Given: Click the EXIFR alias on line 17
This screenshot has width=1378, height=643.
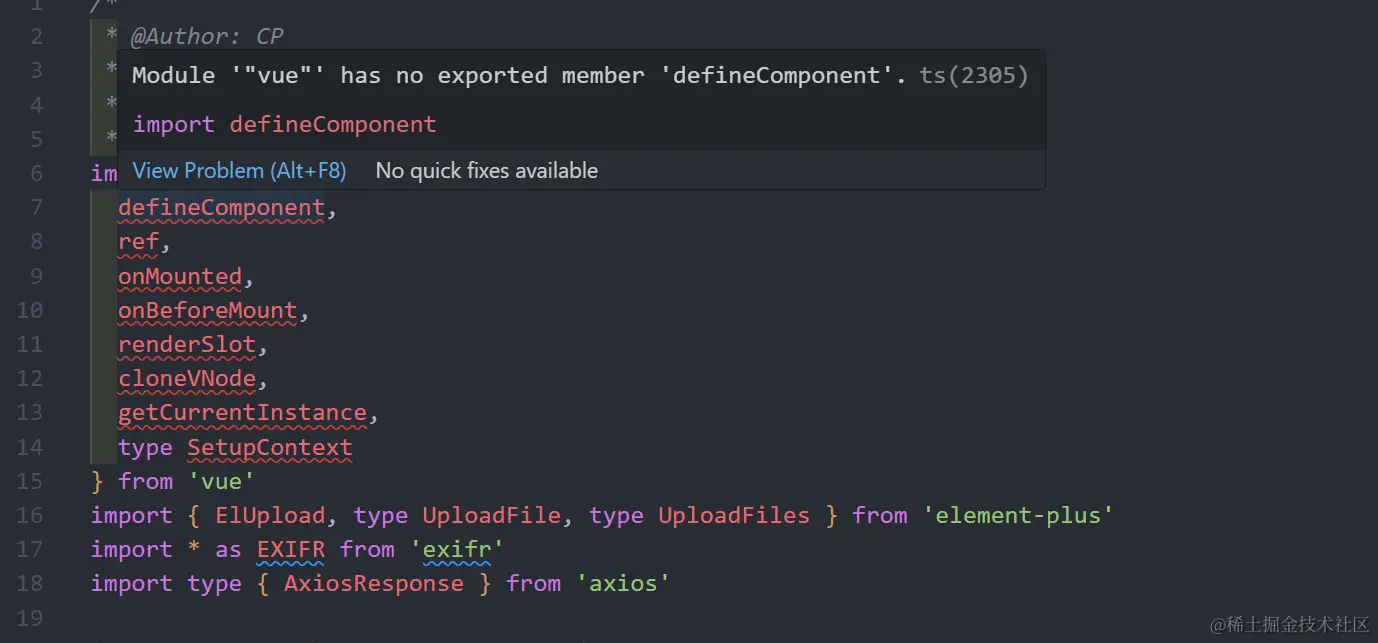Looking at the screenshot, I should (x=291, y=550).
